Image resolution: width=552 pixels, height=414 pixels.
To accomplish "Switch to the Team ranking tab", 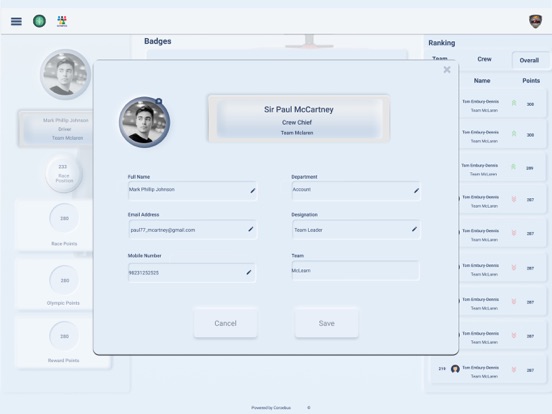I will [x=440, y=58].
